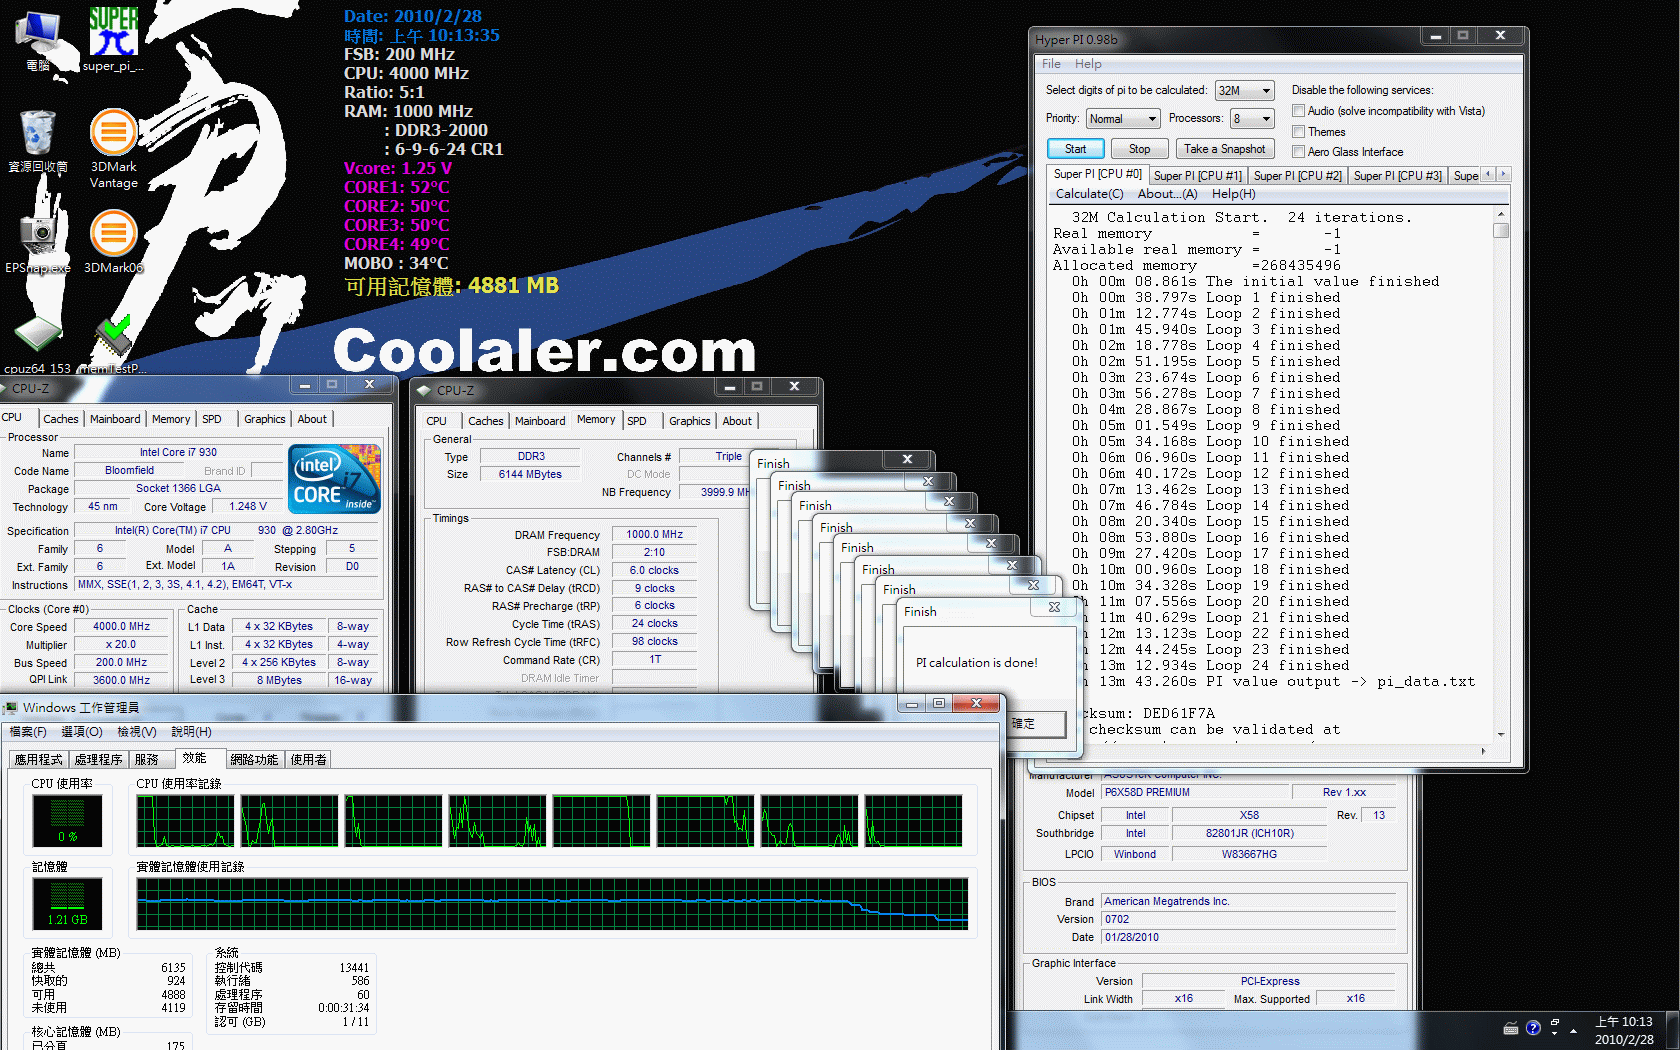Click the Task Manager title bar icon
1680x1050 pixels.
[x=11, y=707]
